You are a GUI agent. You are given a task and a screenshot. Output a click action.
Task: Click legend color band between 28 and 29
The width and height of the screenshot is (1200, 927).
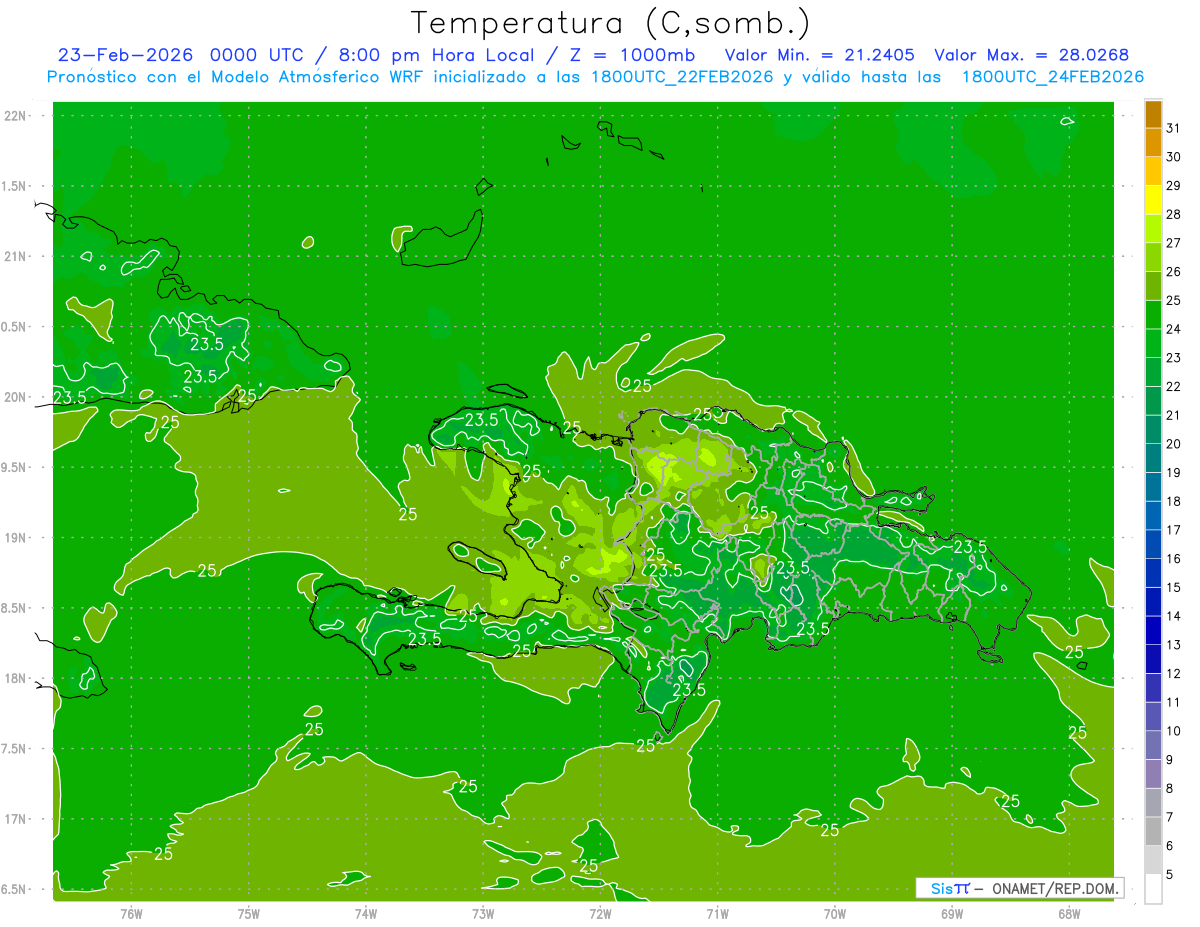point(1153,199)
